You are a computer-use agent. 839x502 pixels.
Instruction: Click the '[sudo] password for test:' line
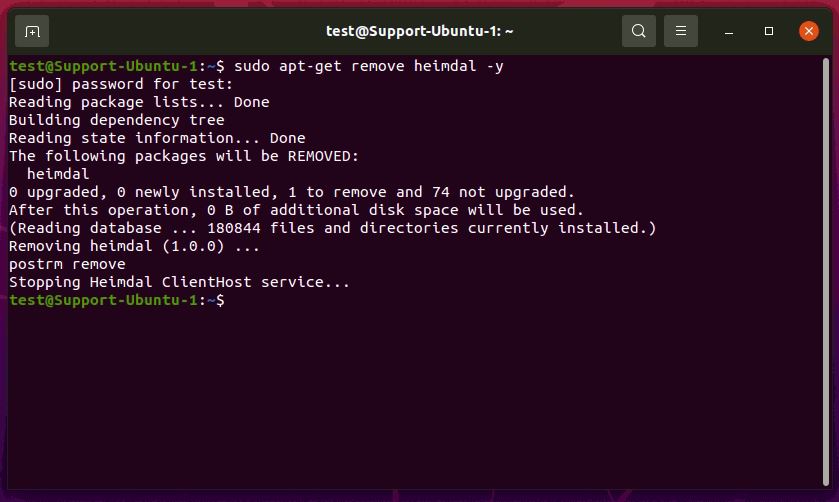pyautogui.click(x=121, y=85)
